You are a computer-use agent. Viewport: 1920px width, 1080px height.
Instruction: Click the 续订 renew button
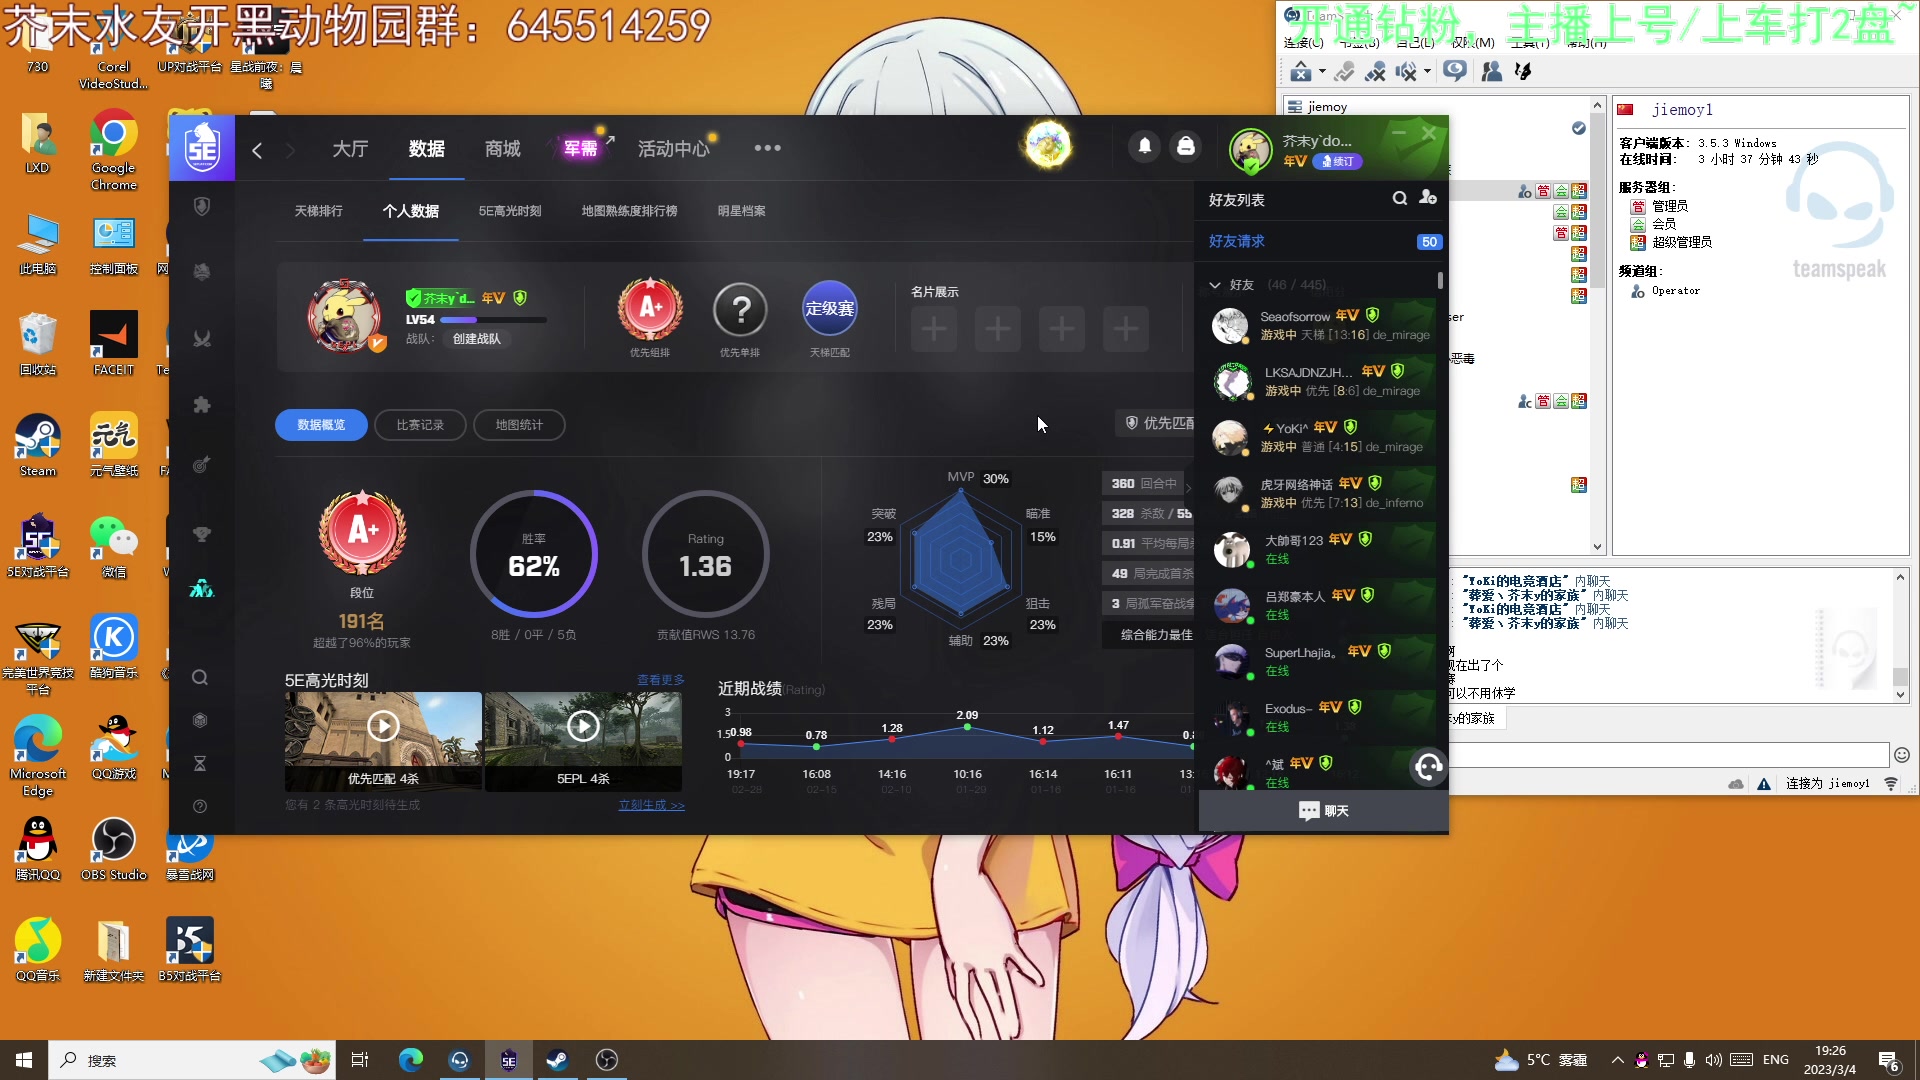coord(1337,161)
